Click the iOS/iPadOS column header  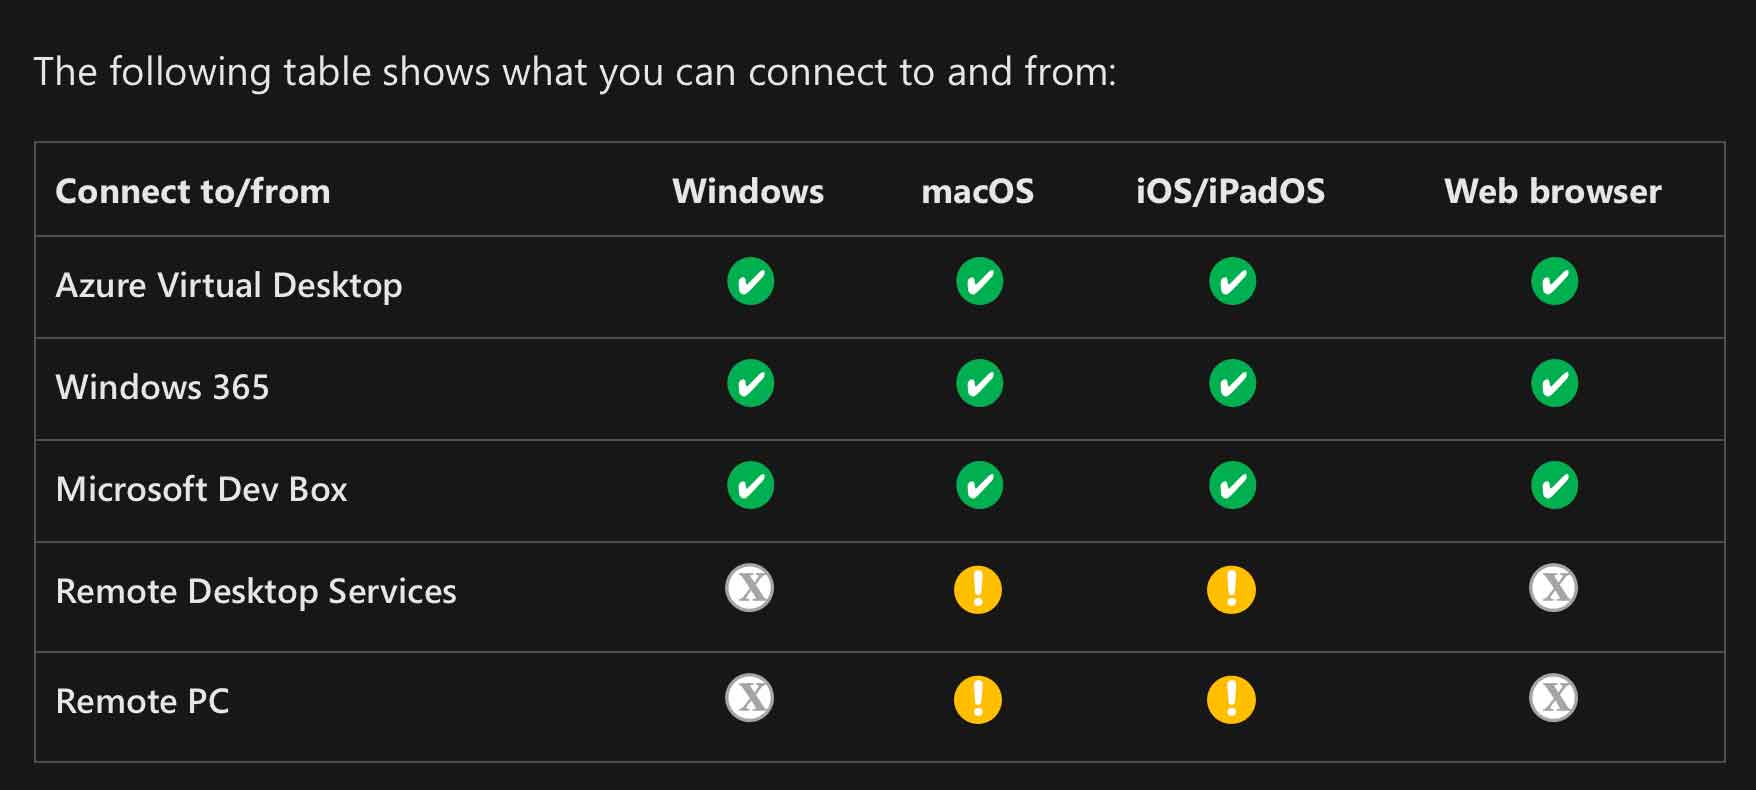1230,191
